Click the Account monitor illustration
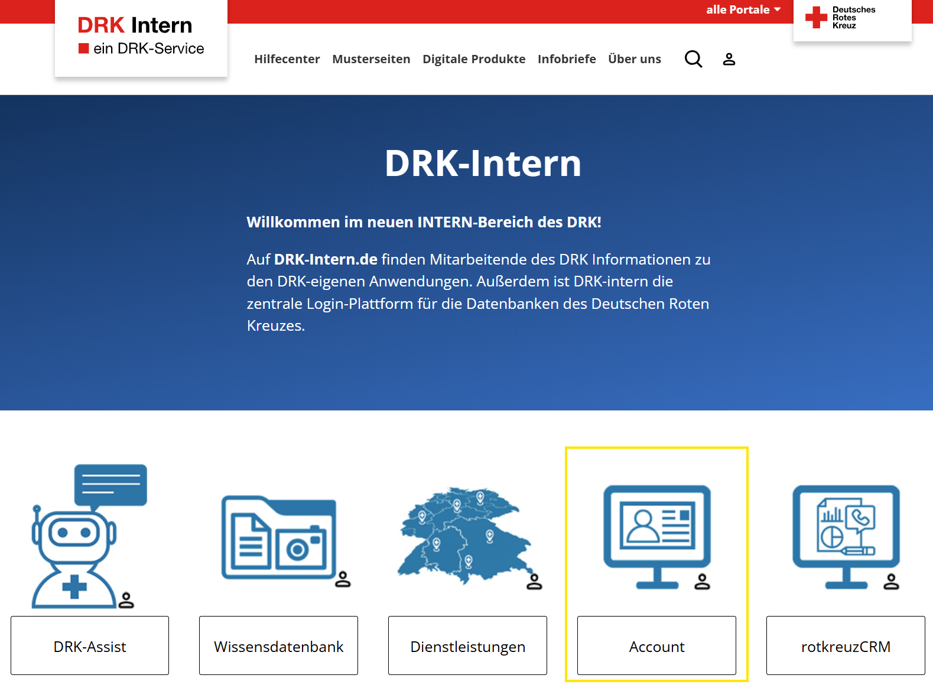This screenshot has width=933, height=688. [x=657, y=537]
